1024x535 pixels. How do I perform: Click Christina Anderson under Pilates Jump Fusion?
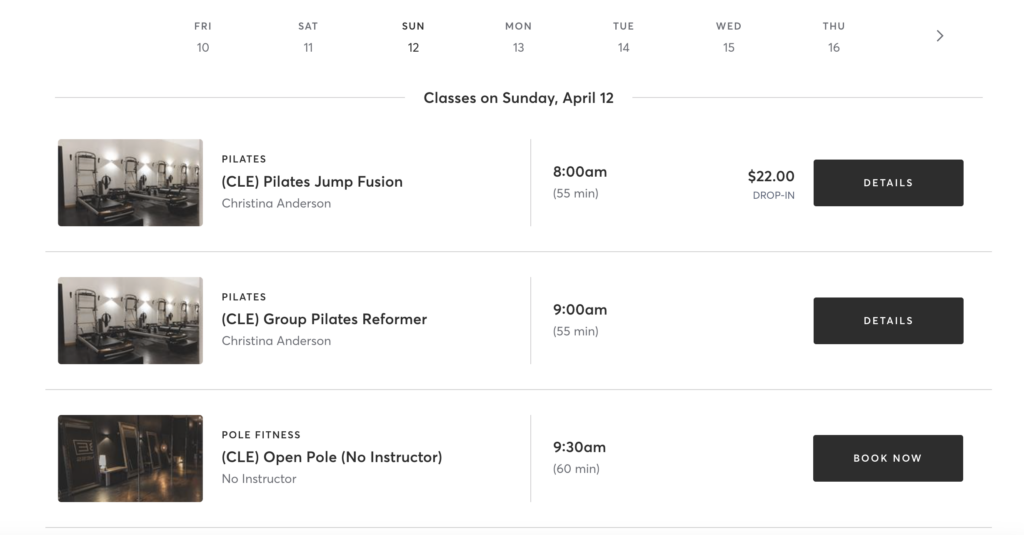coord(276,204)
